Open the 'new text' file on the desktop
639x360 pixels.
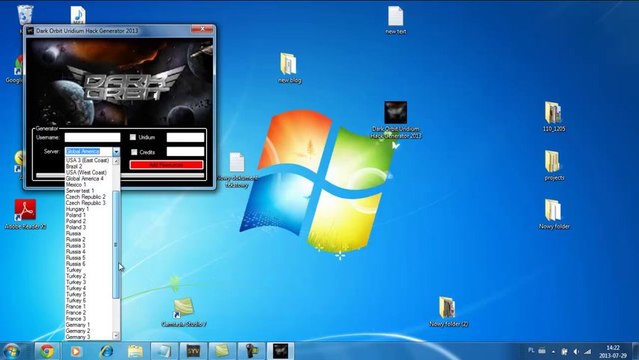(x=395, y=20)
